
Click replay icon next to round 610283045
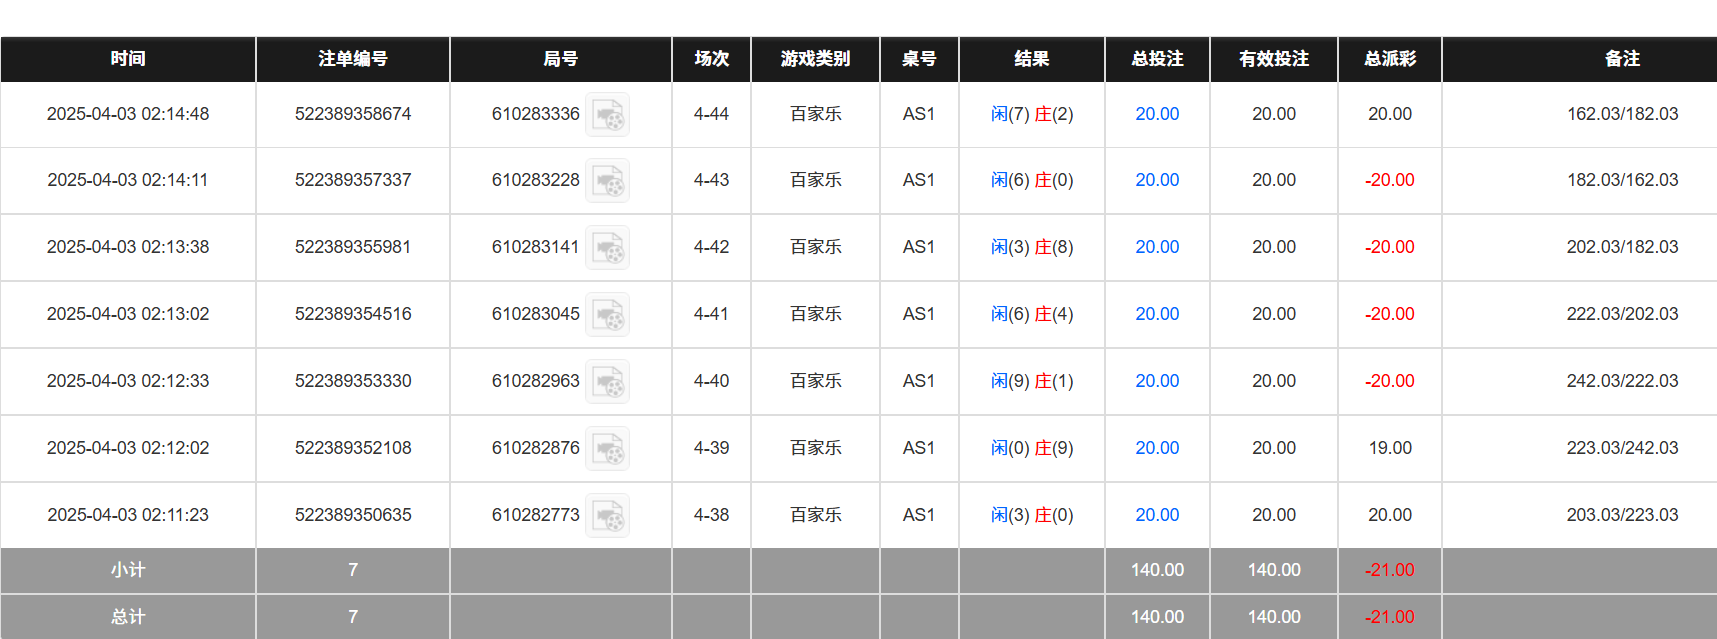607,315
